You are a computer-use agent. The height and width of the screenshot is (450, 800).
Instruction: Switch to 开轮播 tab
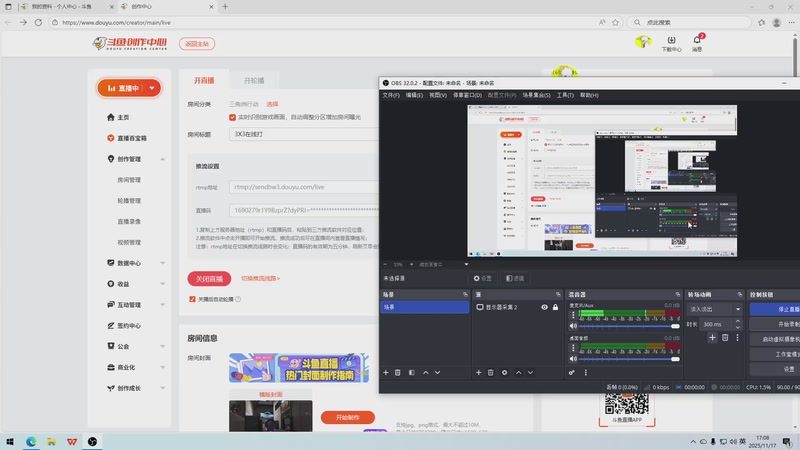click(254, 81)
